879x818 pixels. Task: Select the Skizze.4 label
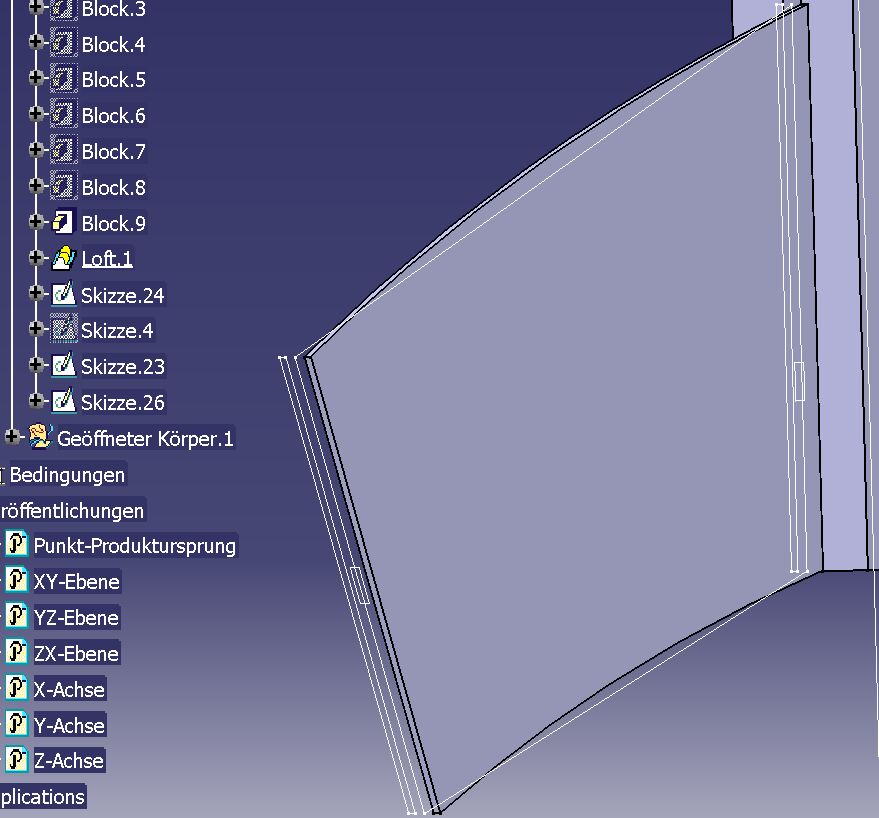117,330
